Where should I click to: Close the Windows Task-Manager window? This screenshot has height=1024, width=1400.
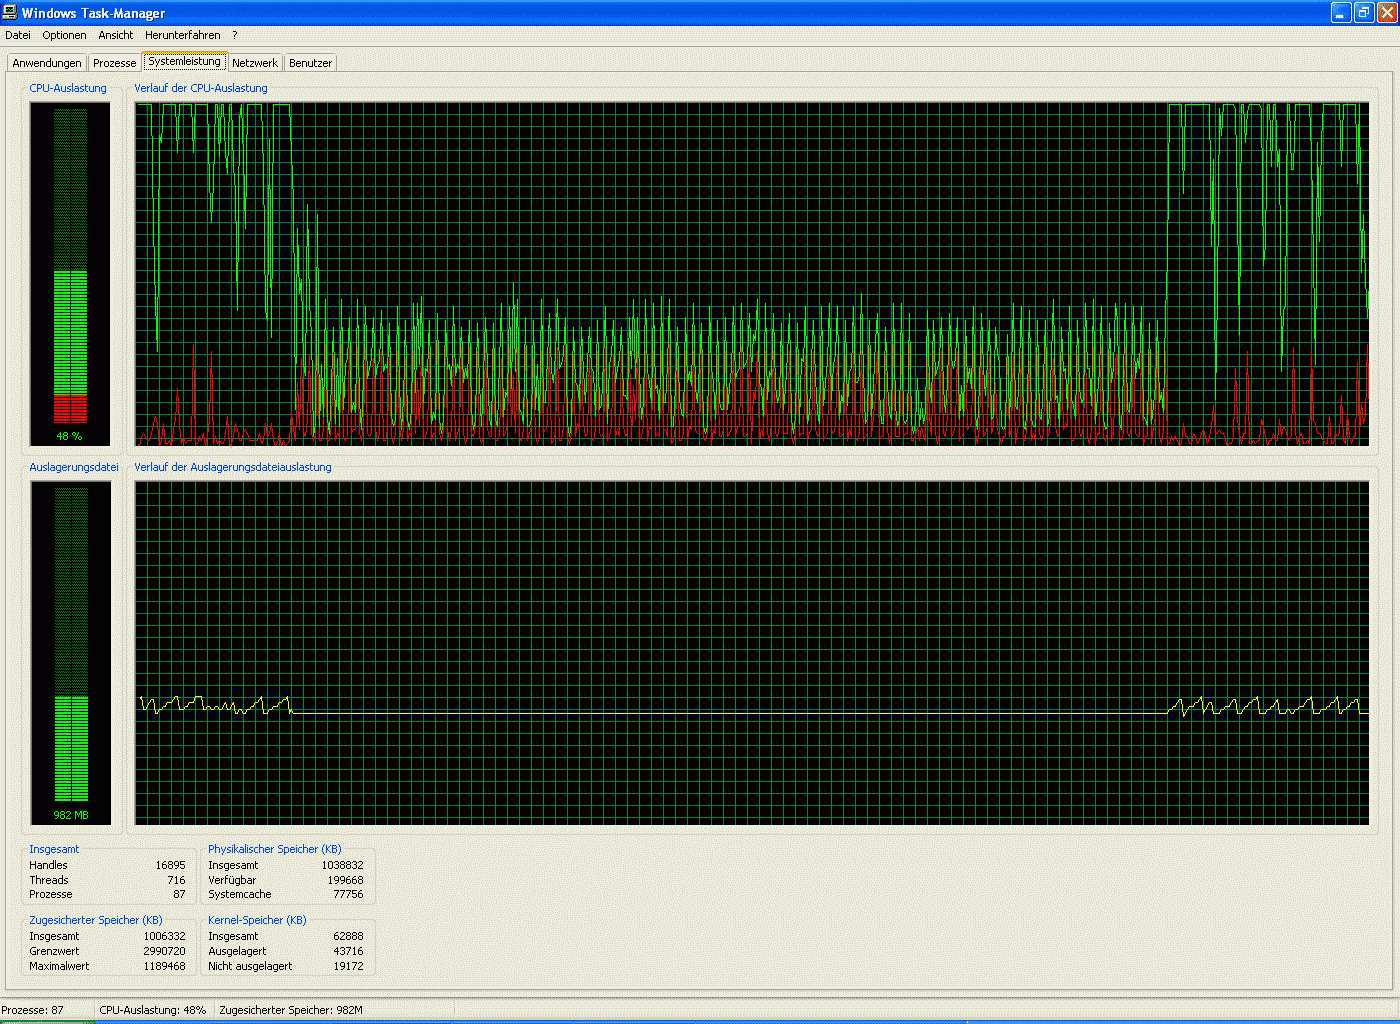[x=1387, y=13]
